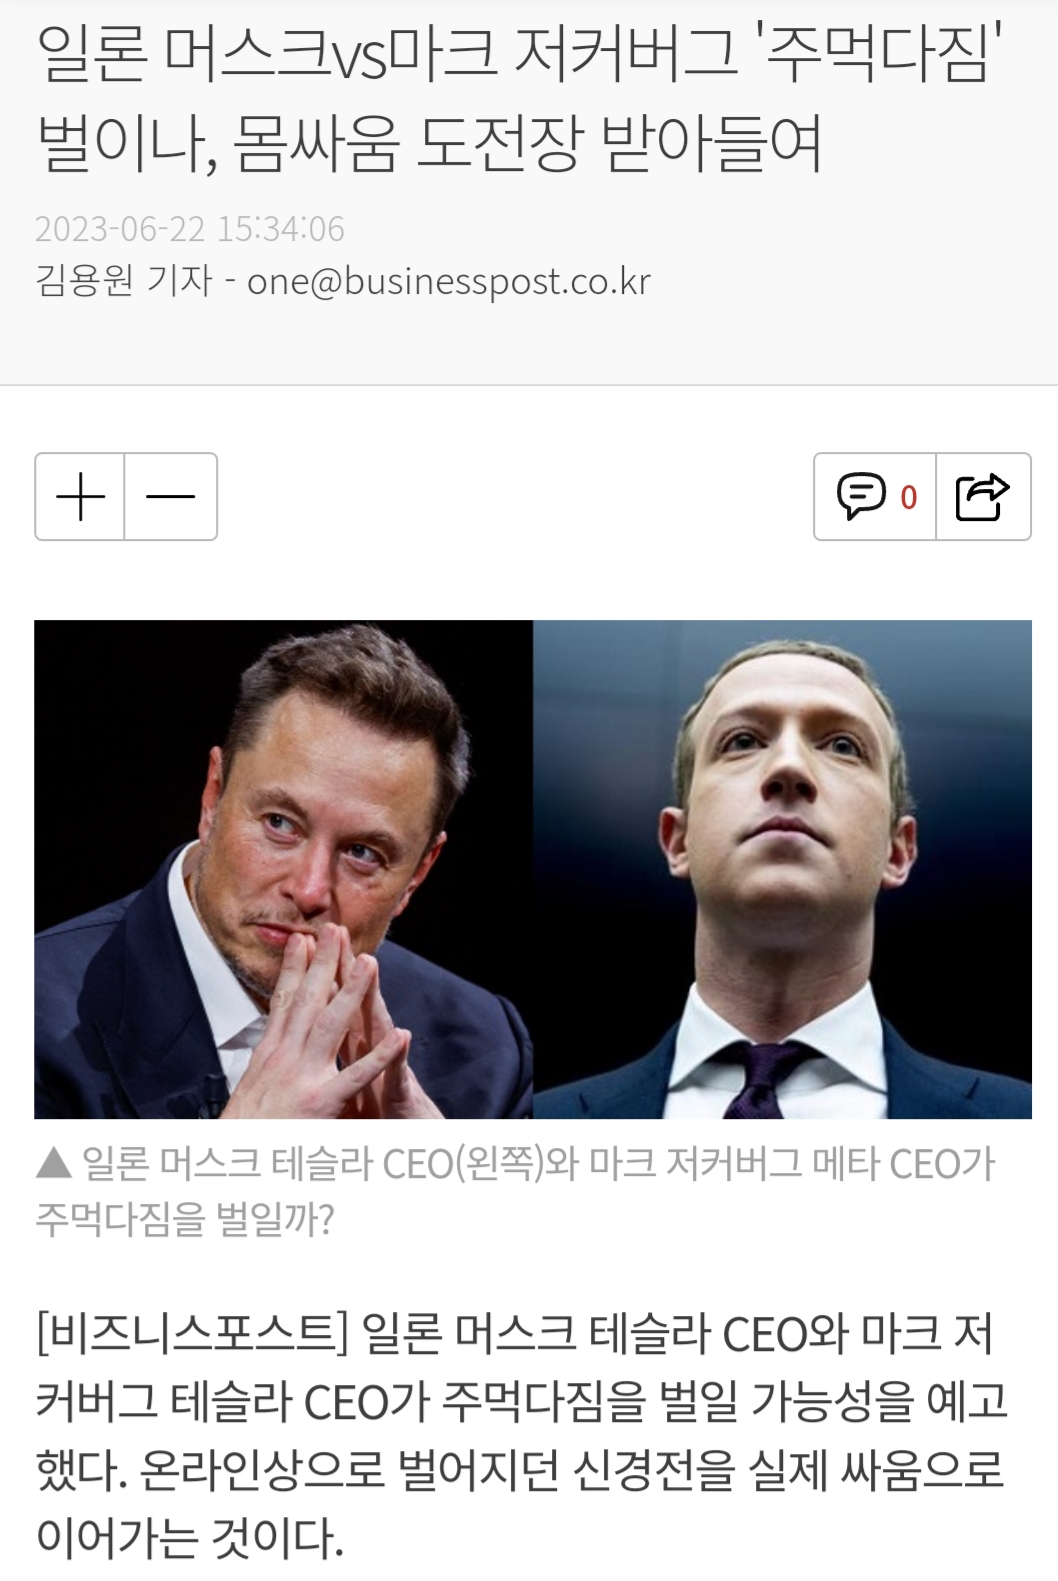
Task: Open the Elon Musk photo on left
Action: click(283, 869)
